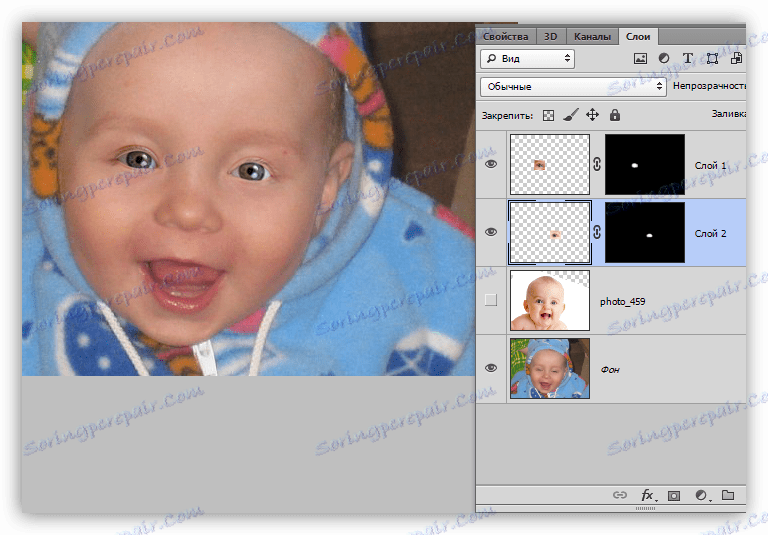The width and height of the screenshot is (768, 535).
Task: Hide Слой 1 layer visibility eye
Action: tap(491, 164)
